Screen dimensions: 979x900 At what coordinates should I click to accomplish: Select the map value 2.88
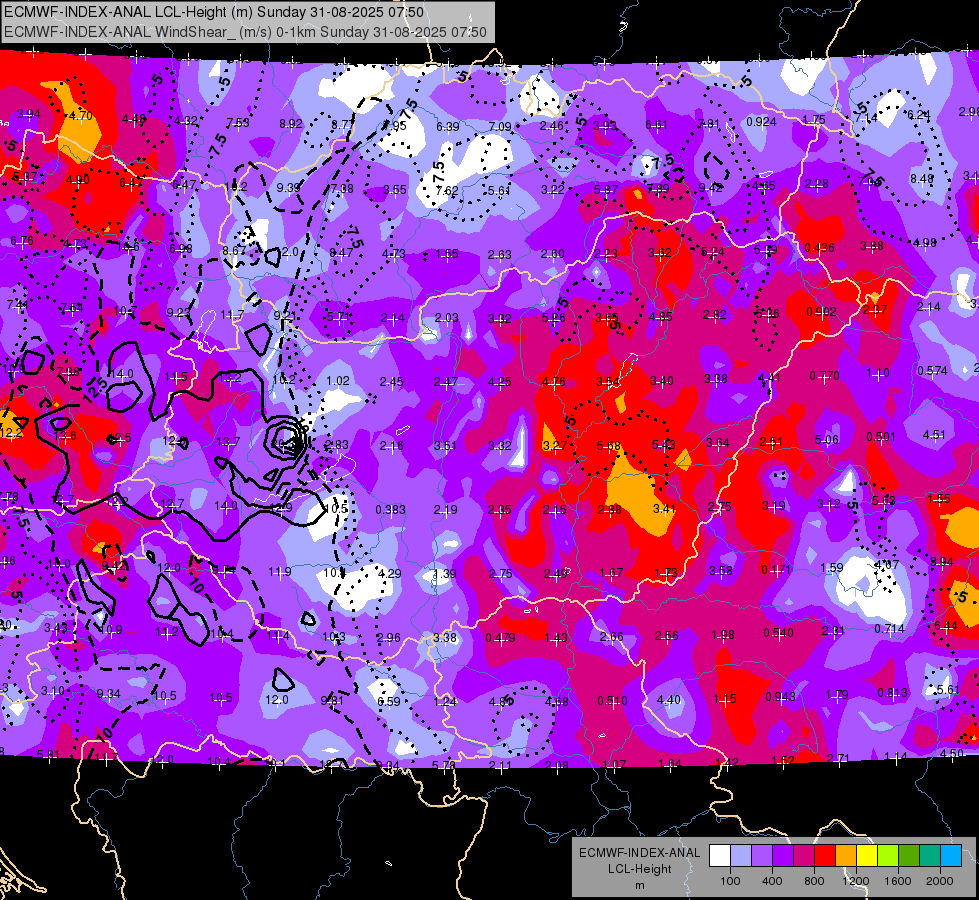[x=609, y=510]
